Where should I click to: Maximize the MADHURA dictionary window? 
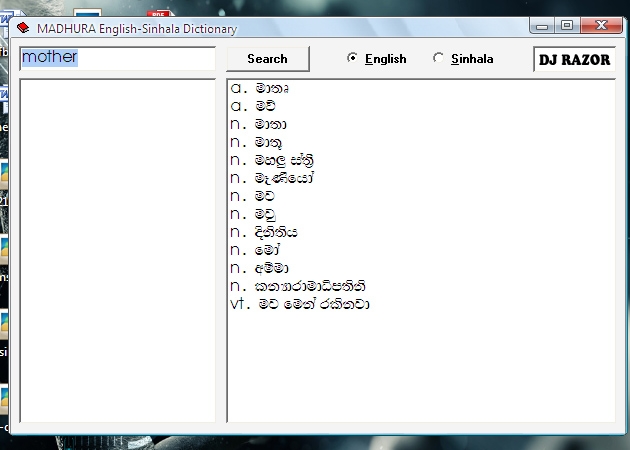[567, 25]
